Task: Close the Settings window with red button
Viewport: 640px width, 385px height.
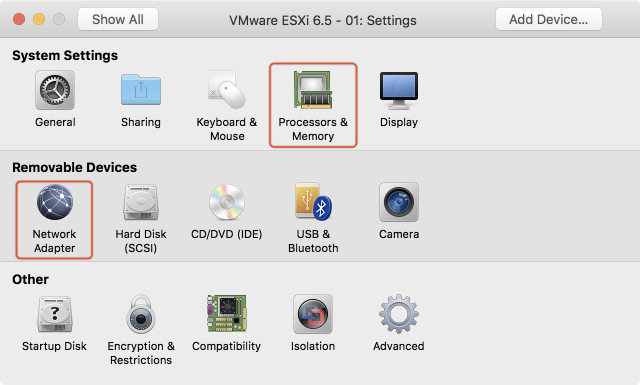Action: [19, 19]
